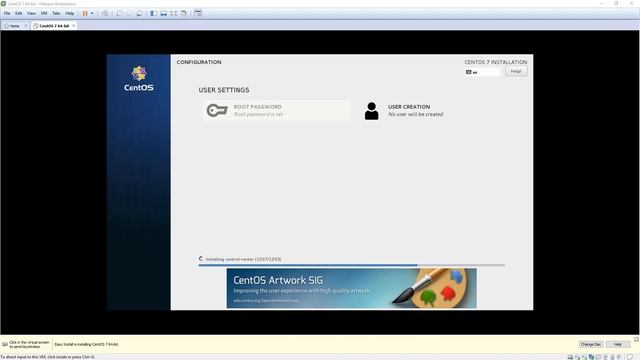The image size is (640, 360).
Task: Click the Change Disc button
Action: point(591,344)
